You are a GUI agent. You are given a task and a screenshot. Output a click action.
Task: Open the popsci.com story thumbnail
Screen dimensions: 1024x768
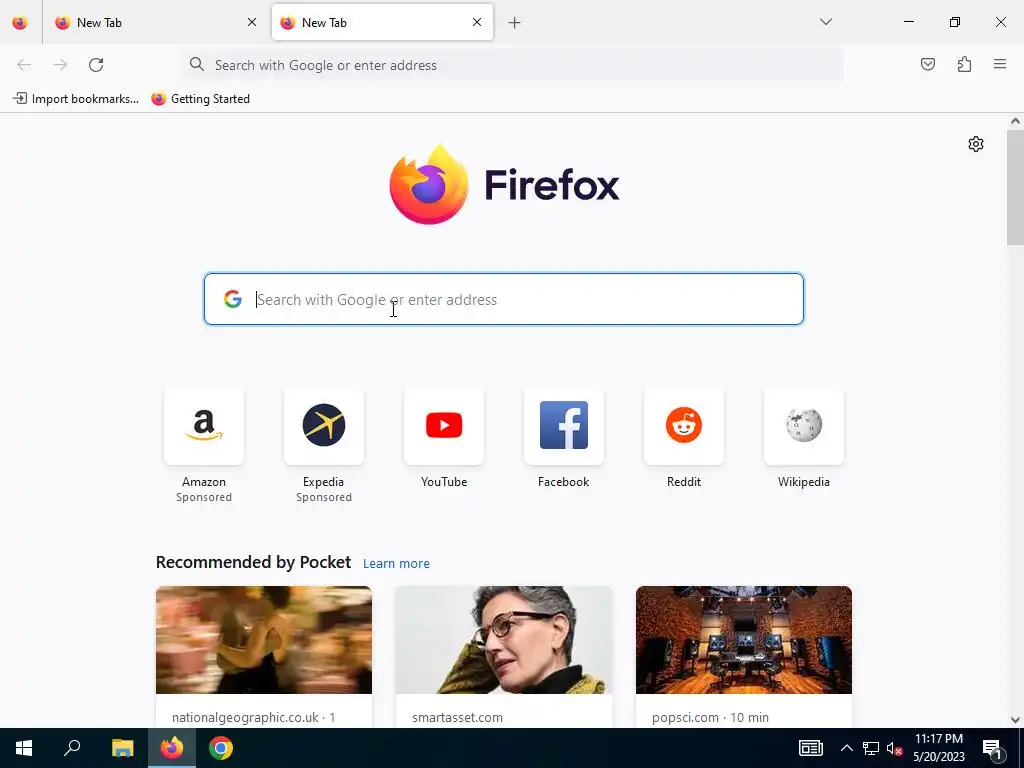click(744, 640)
